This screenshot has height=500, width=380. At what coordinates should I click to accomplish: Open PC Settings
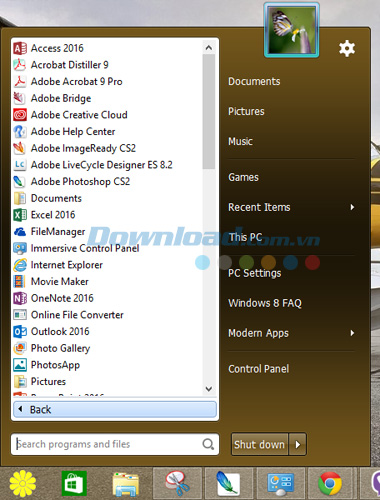255,273
